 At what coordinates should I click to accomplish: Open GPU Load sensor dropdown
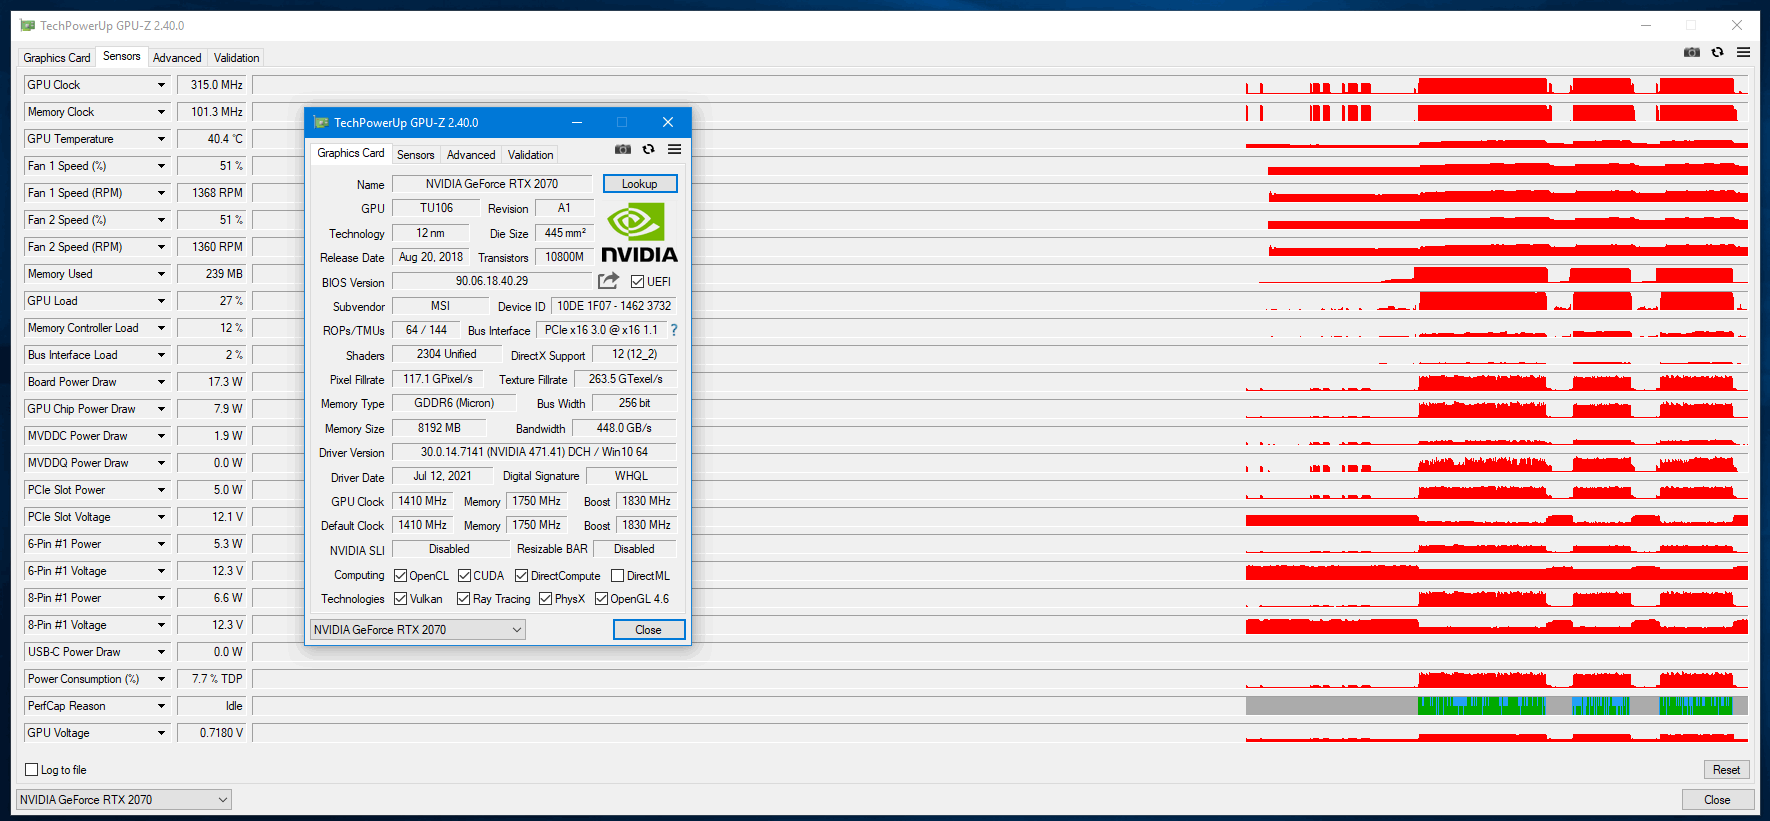tap(161, 301)
